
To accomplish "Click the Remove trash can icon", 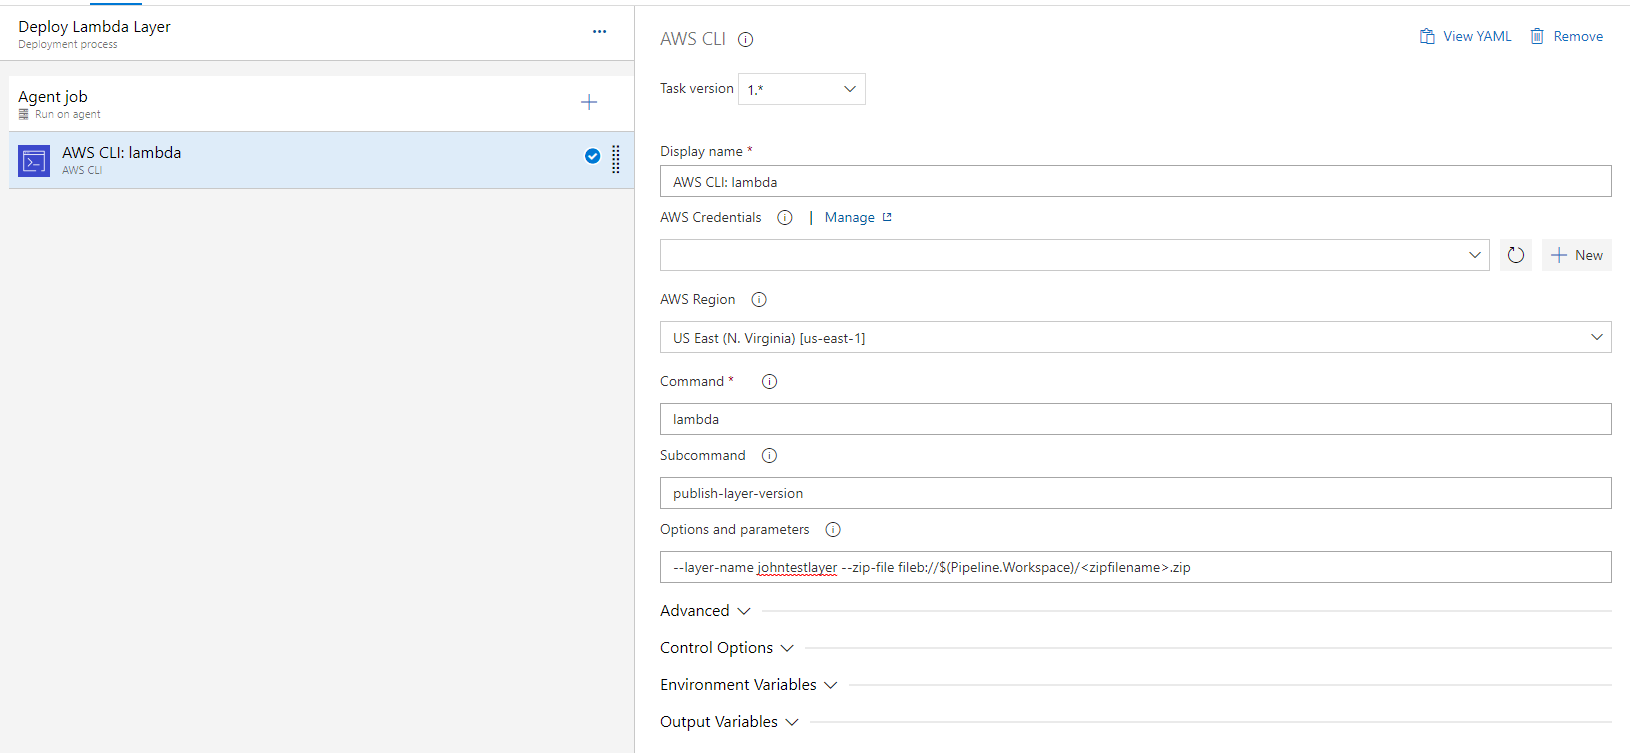I will coord(1537,36).
